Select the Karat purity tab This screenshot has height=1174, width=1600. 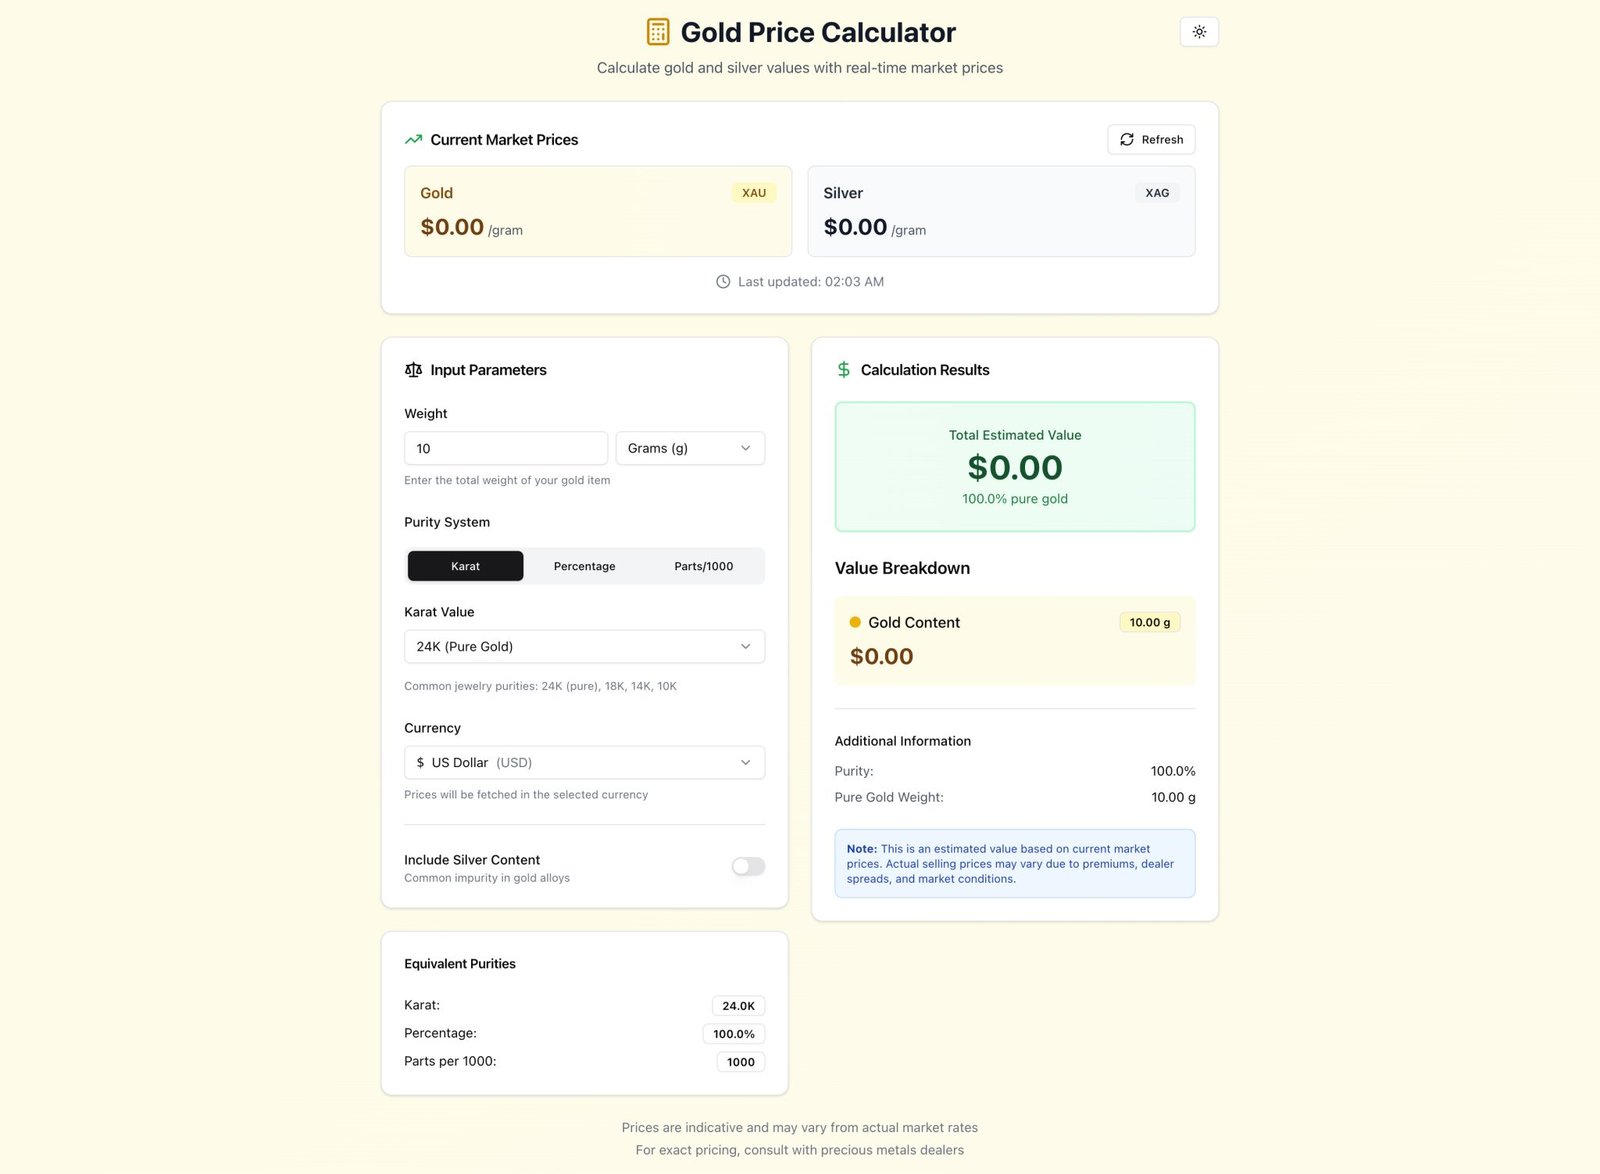tap(465, 566)
